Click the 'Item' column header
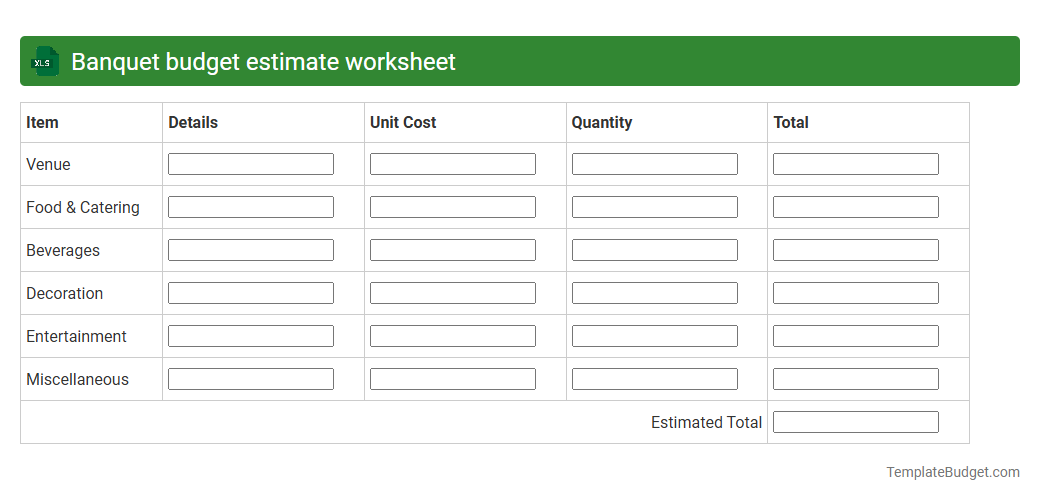Viewport: 1040px width, 501px height. click(42, 123)
